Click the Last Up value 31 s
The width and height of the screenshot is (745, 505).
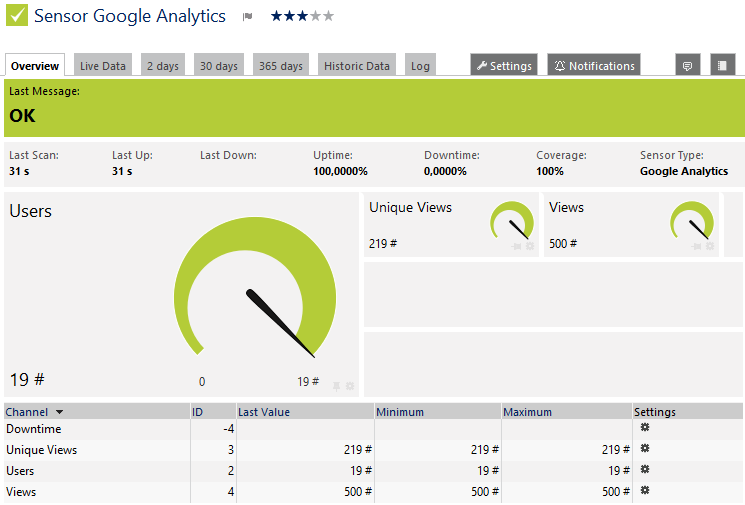click(x=122, y=171)
